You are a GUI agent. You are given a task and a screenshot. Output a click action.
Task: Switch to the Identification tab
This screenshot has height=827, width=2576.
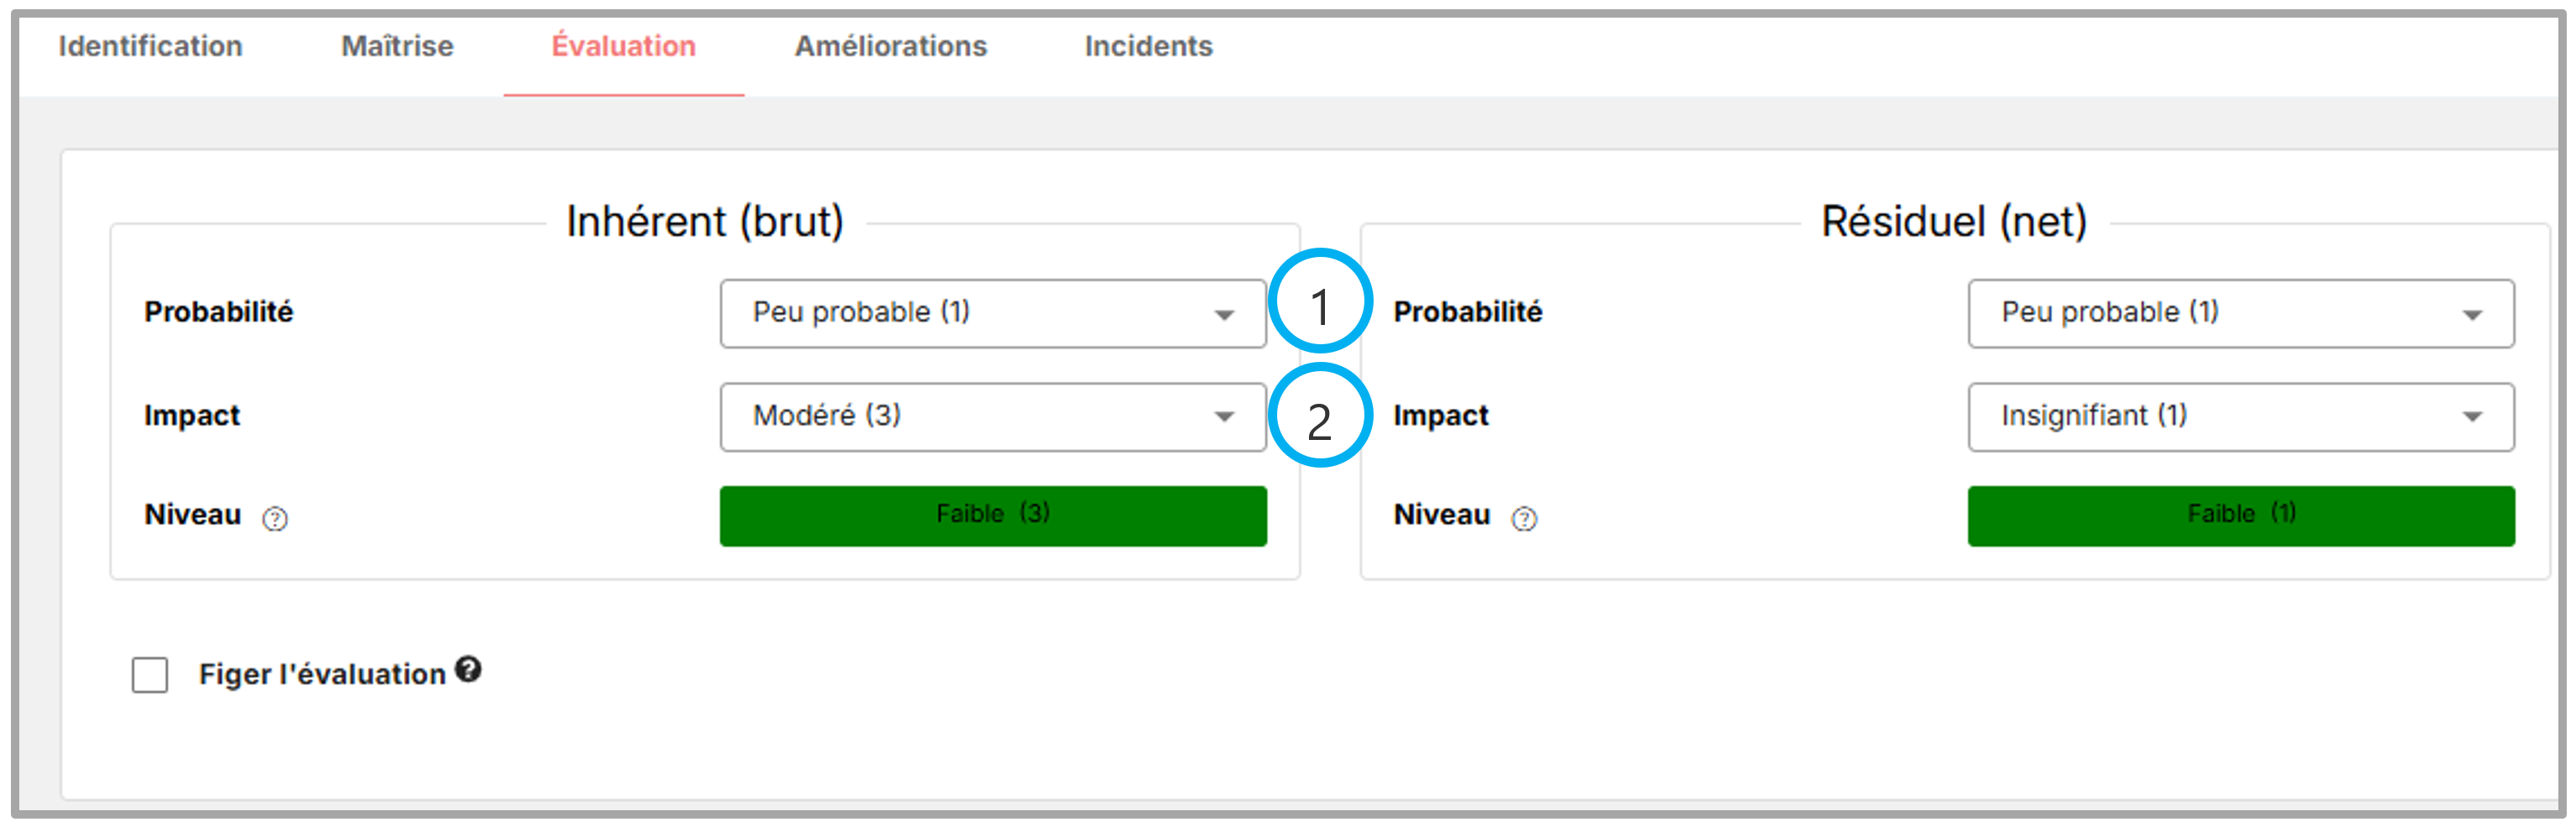[150, 47]
